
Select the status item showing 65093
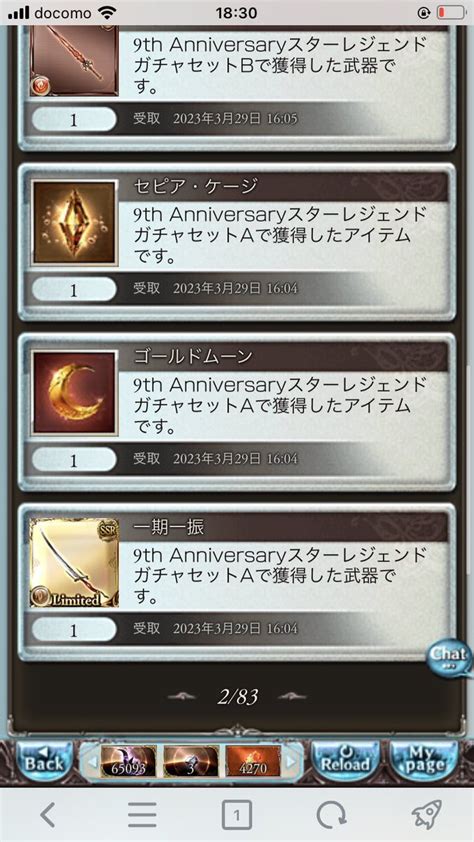click(x=128, y=761)
